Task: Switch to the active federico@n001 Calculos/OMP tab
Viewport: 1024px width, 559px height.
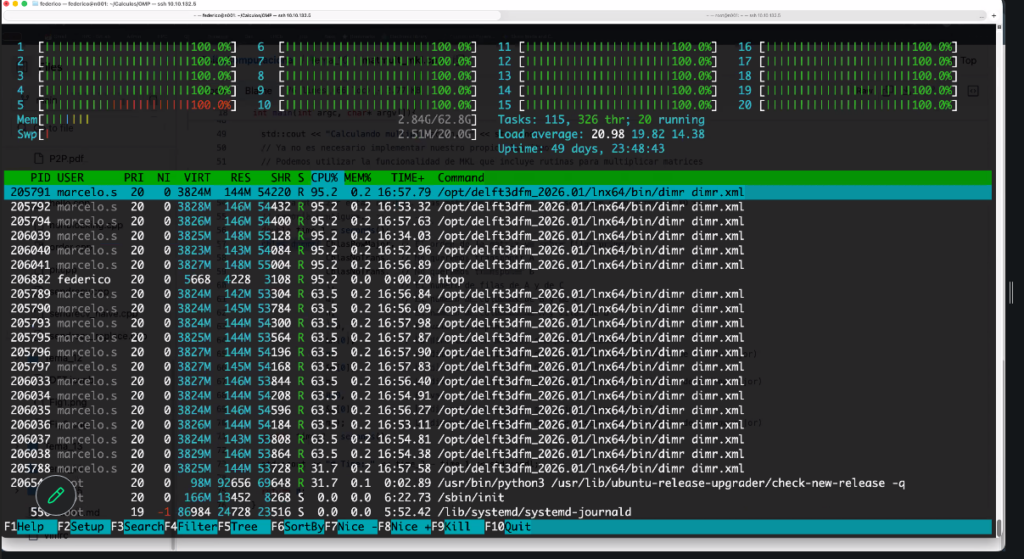Action: (252, 15)
